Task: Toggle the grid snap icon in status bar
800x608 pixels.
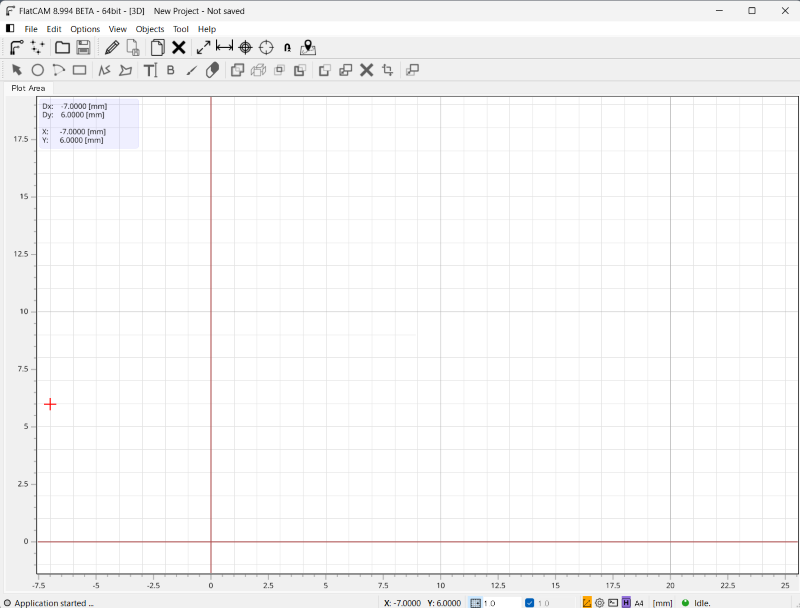Action: point(476,602)
